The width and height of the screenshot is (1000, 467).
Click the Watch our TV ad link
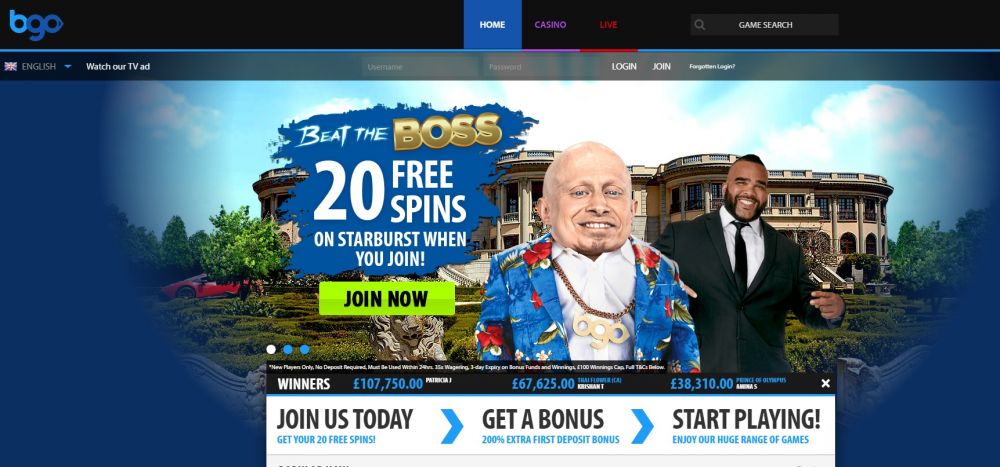point(118,66)
